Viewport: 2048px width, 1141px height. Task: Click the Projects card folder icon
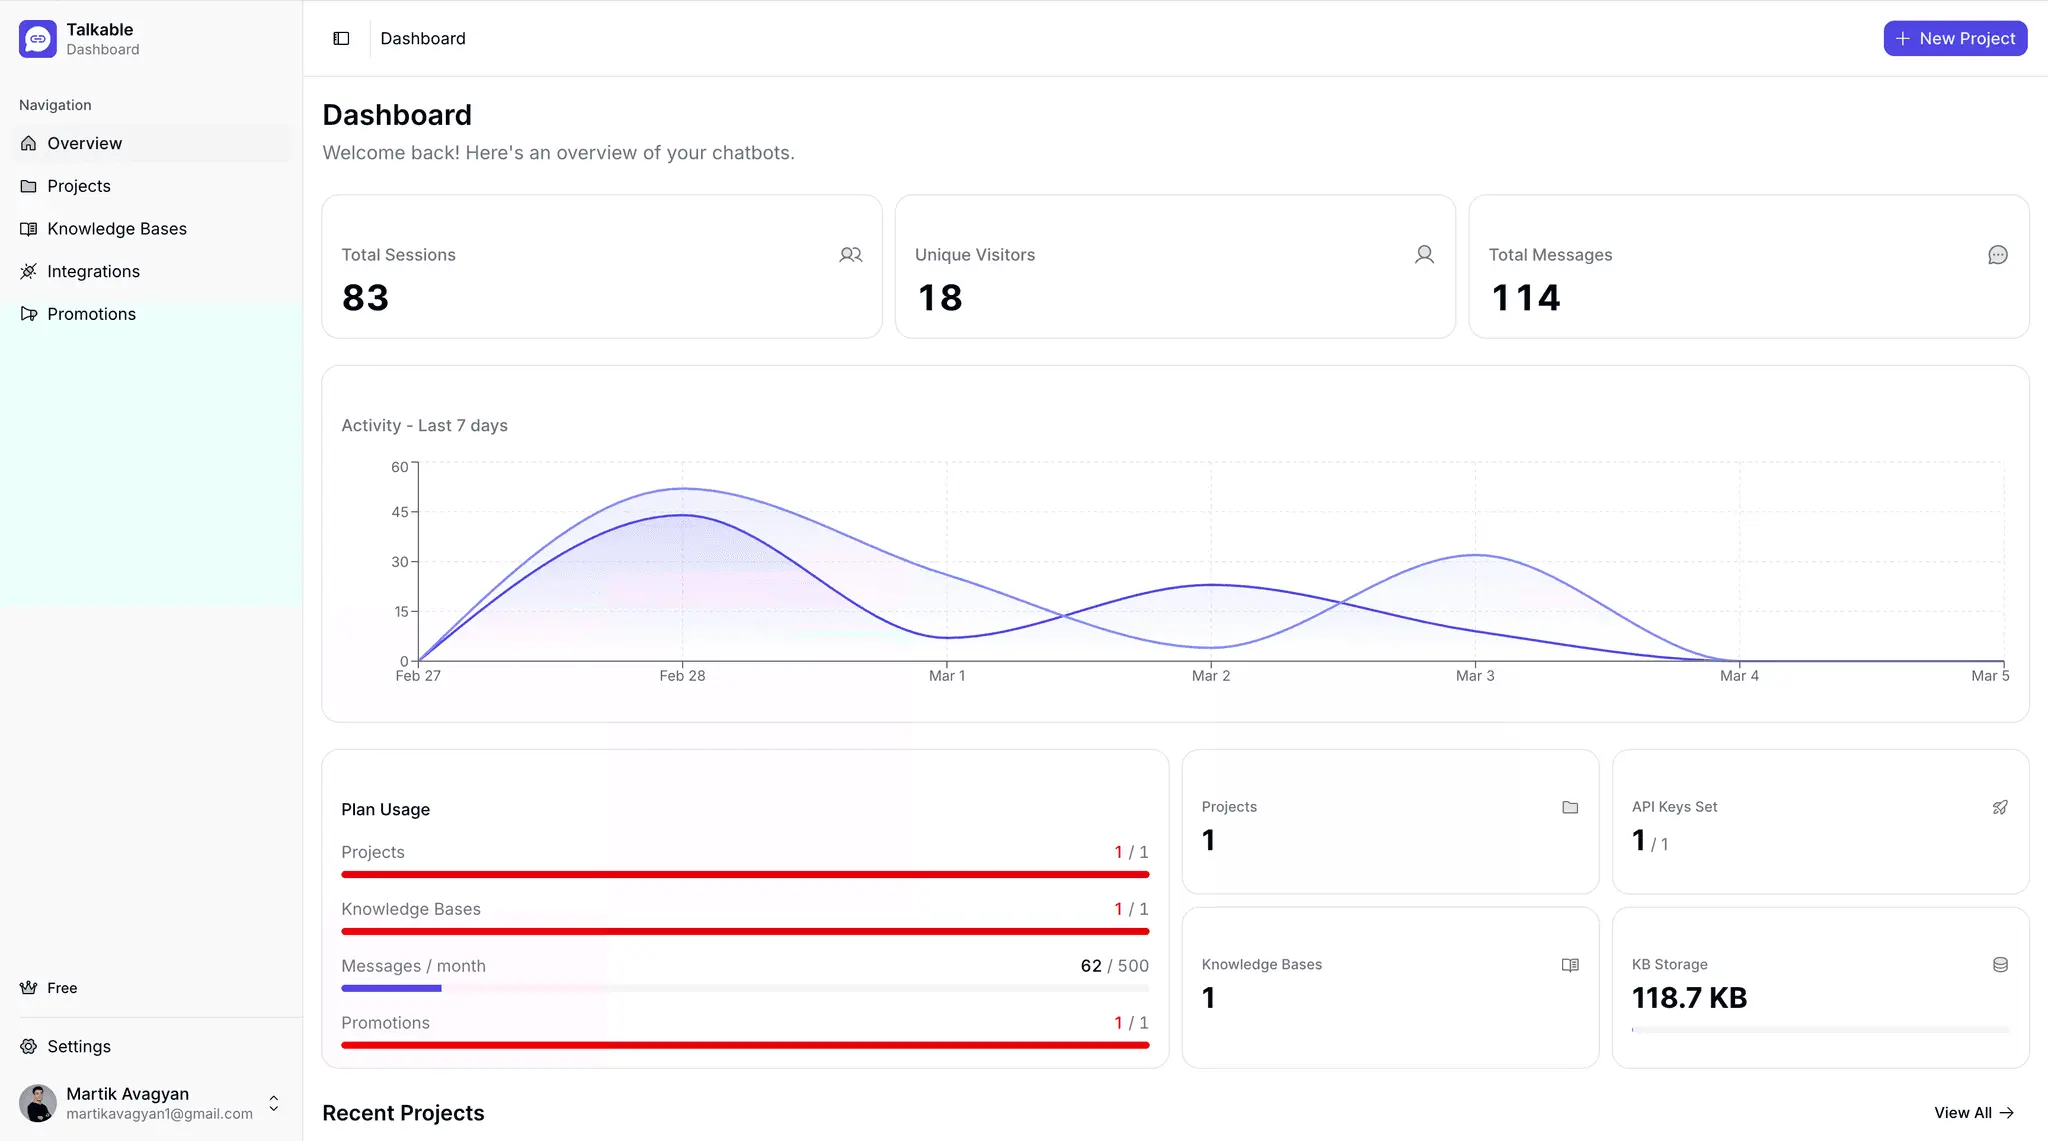coord(1570,807)
